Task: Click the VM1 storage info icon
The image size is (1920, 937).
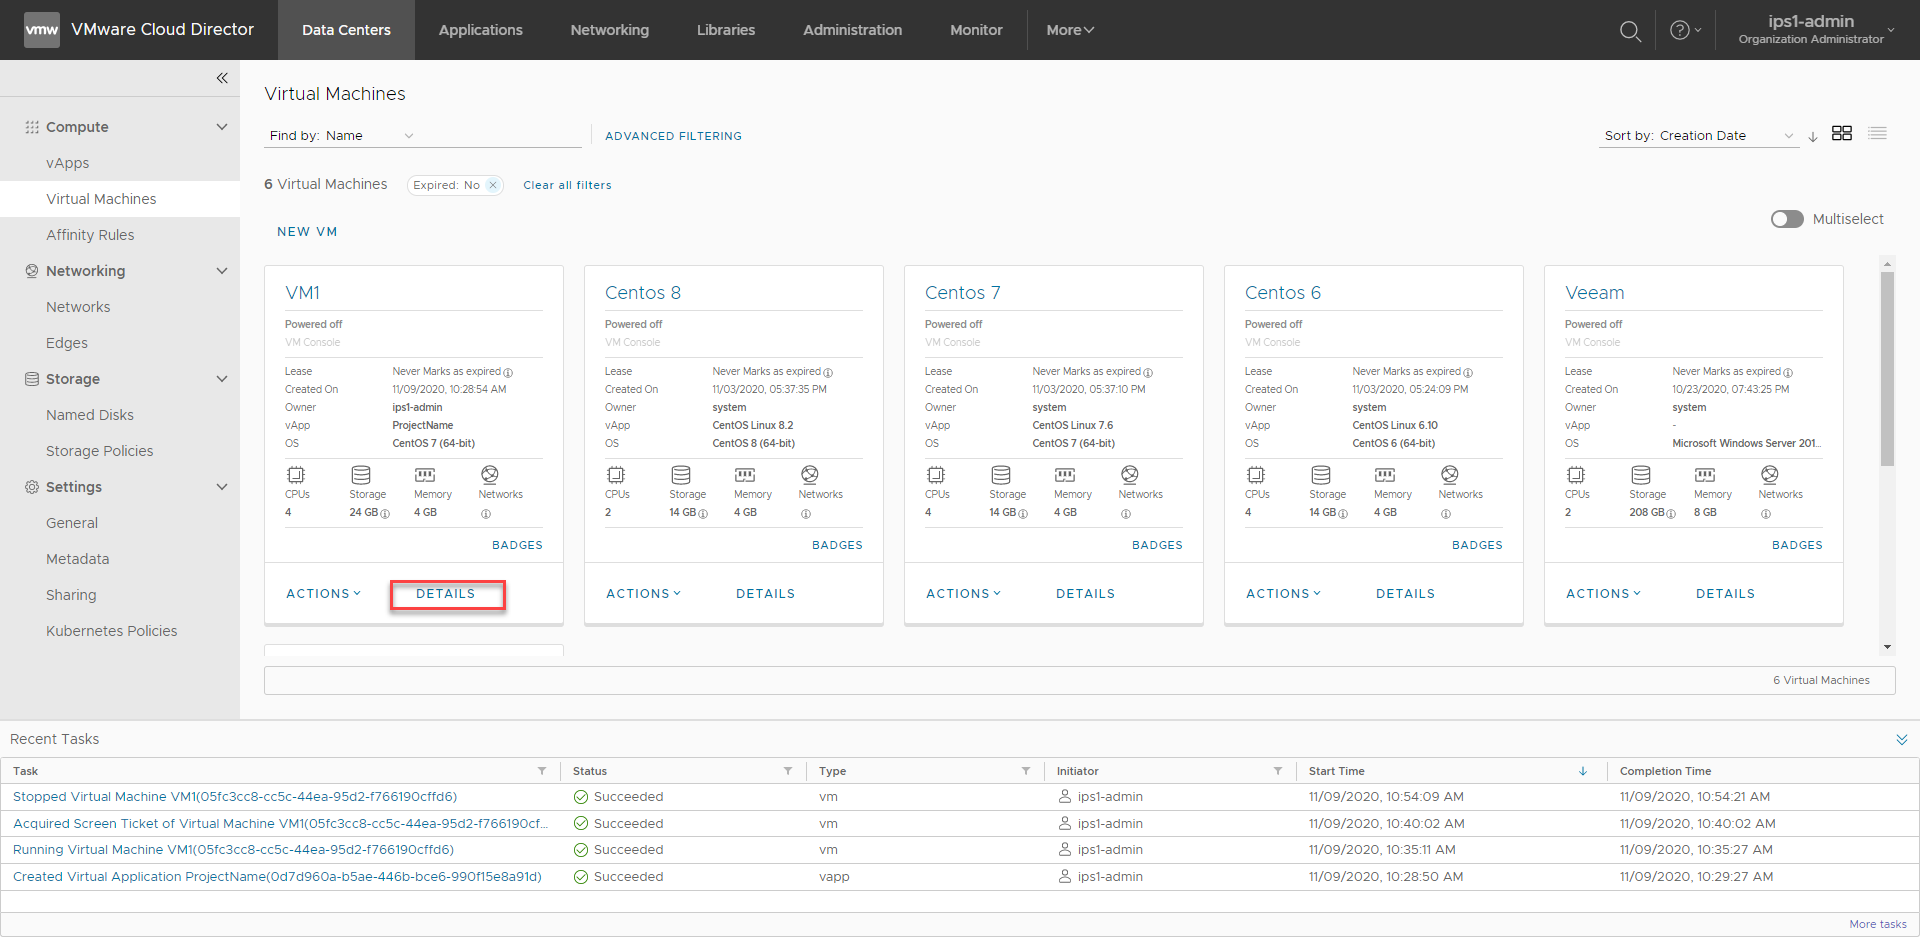Action: (385, 514)
